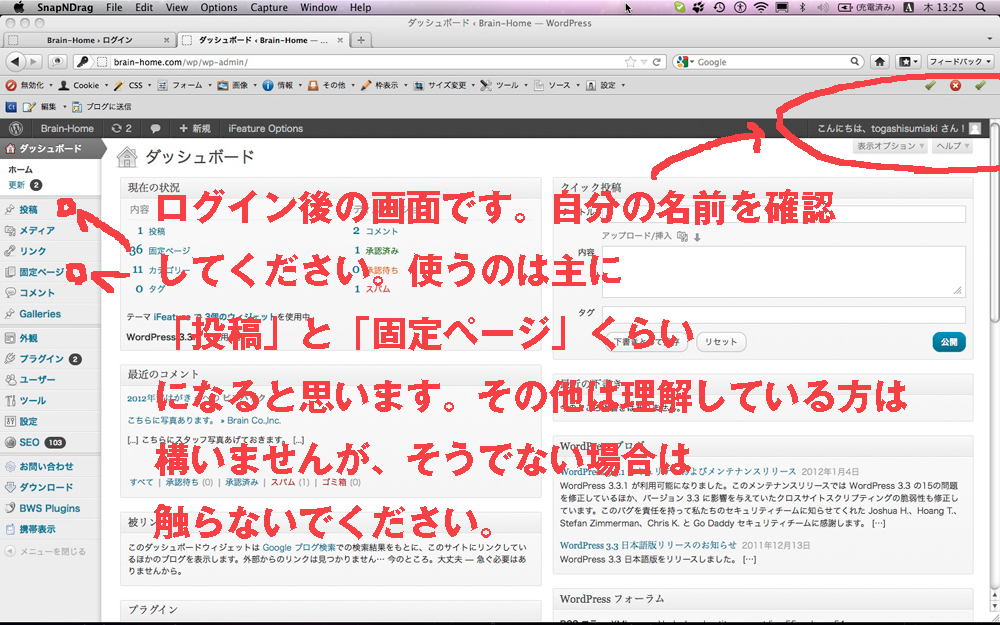Image resolution: width=1000 pixels, height=625 pixels.
Task: Expand ヘルプ help dropdown
Action: 952,146
